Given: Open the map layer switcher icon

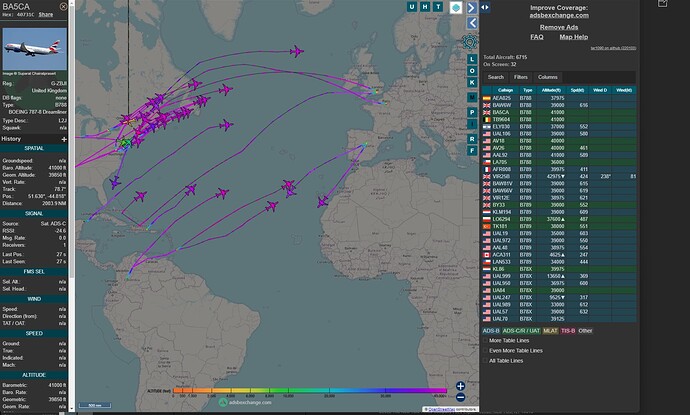Looking at the screenshot, I should pos(456,7).
